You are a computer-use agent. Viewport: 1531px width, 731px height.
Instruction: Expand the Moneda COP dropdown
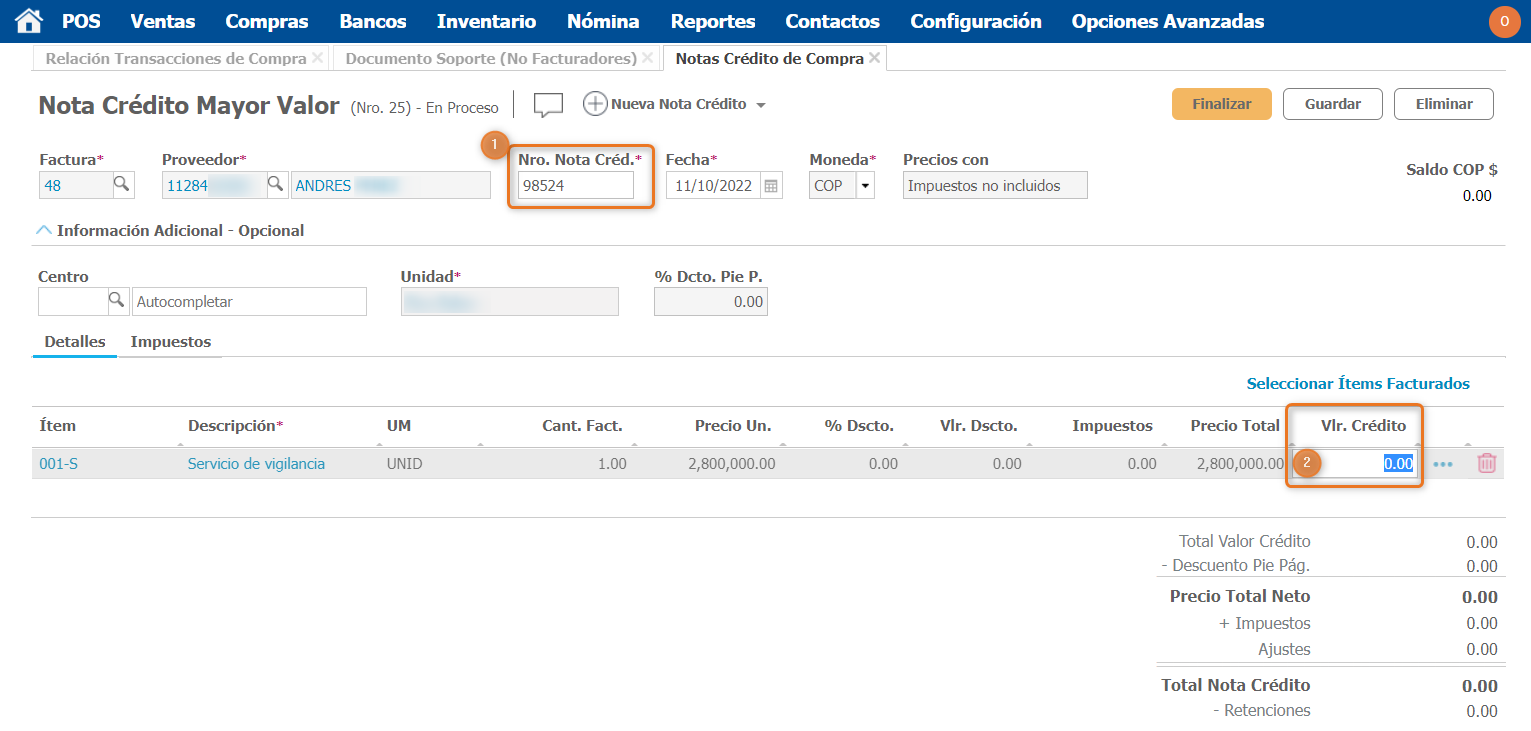[862, 186]
